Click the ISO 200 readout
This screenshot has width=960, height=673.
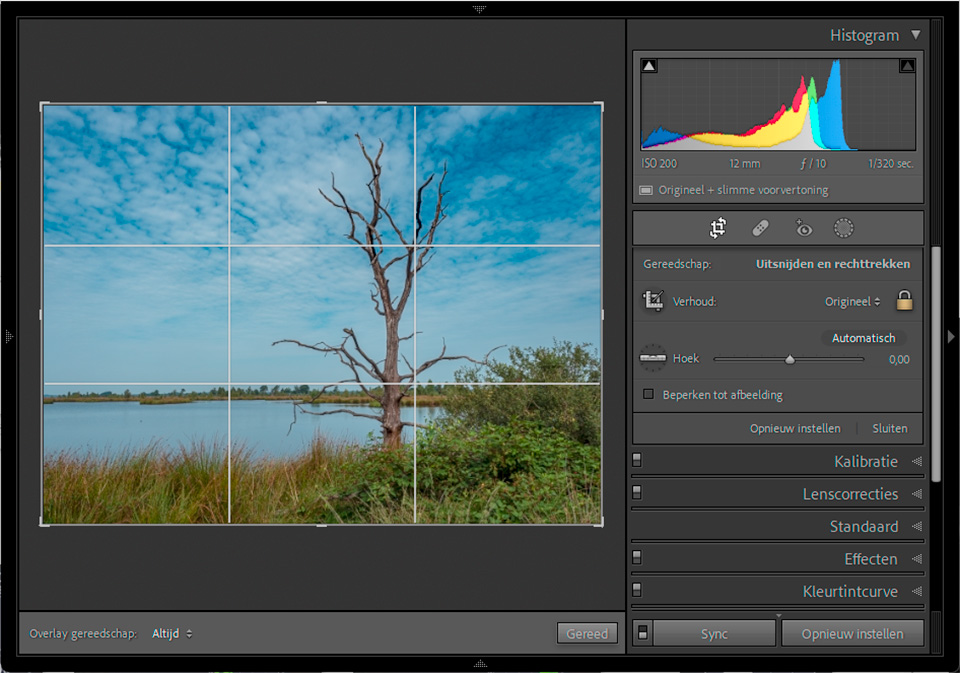click(659, 164)
